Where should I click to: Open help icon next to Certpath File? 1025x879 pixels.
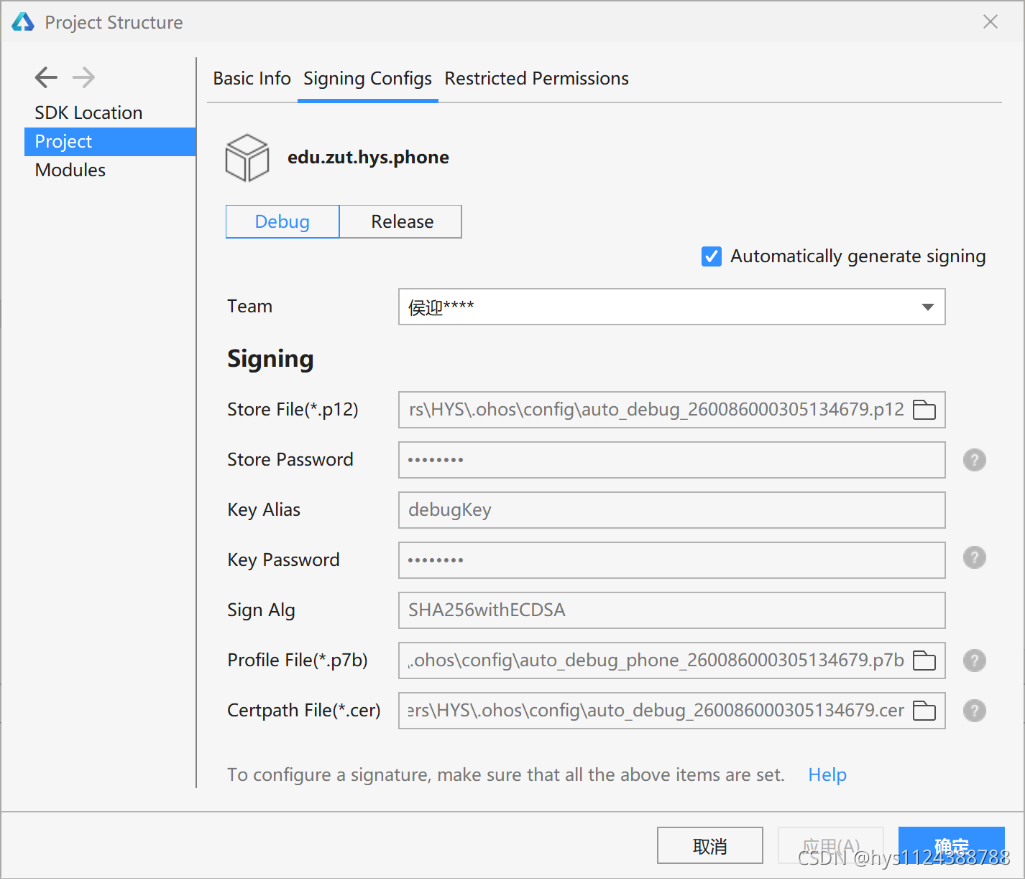click(974, 710)
